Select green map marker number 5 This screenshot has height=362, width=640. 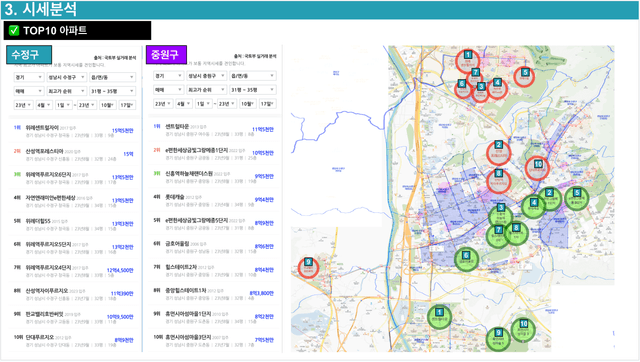point(576,199)
